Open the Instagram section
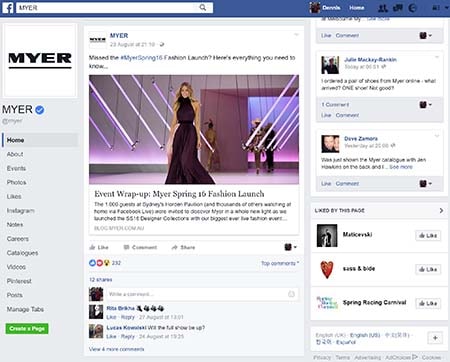 [x=20, y=211]
